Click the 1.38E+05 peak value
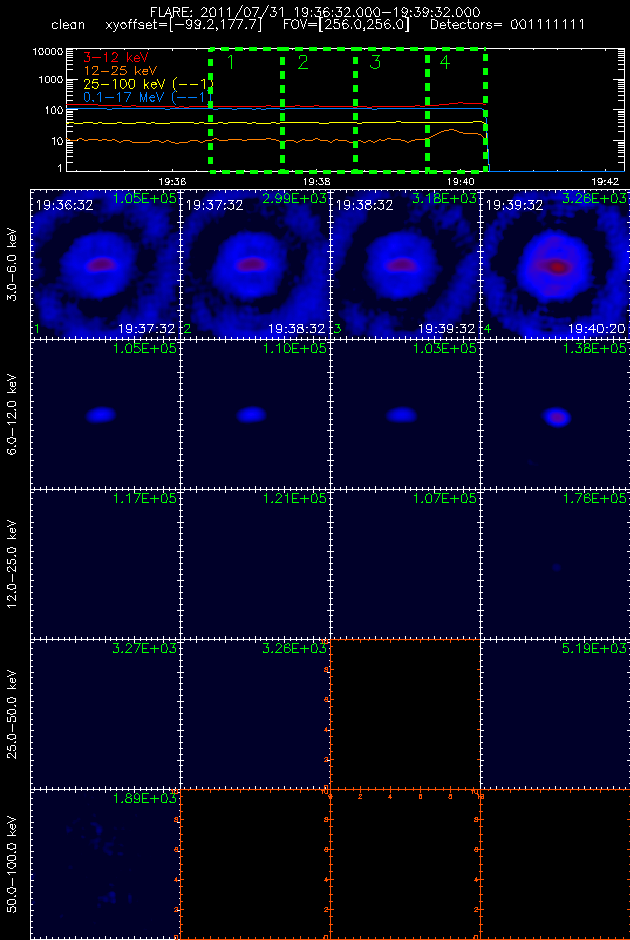The width and height of the screenshot is (630, 940). click(x=595, y=348)
